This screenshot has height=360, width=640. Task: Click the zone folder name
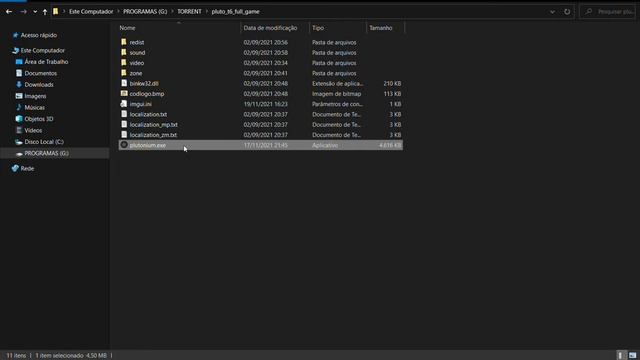pyautogui.click(x=136, y=73)
